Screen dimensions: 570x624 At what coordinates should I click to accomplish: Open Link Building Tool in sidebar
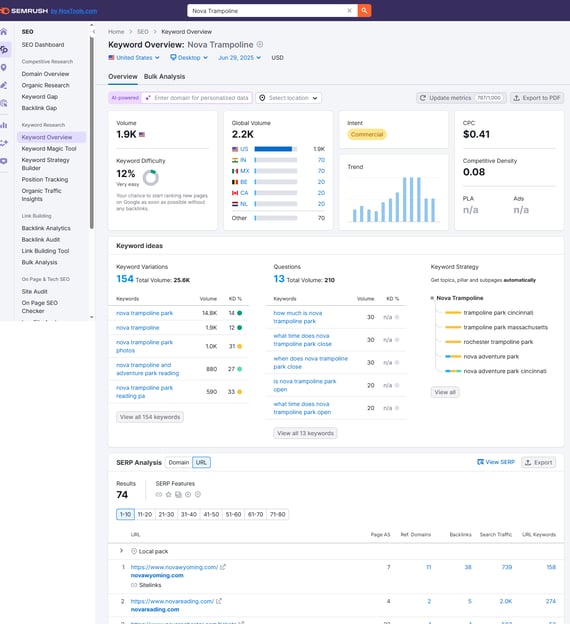(x=45, y=251)
